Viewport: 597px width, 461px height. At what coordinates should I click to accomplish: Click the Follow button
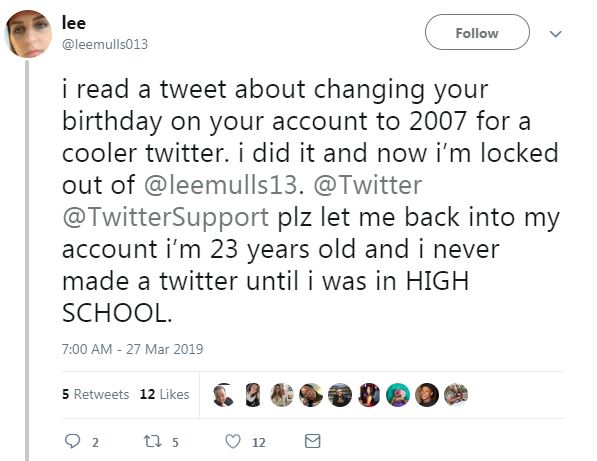point(477,32)
